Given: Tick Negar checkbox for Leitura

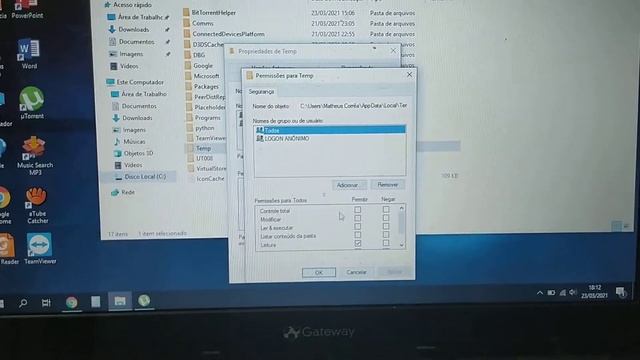Looking at the screenshot, I should [386, 244].
